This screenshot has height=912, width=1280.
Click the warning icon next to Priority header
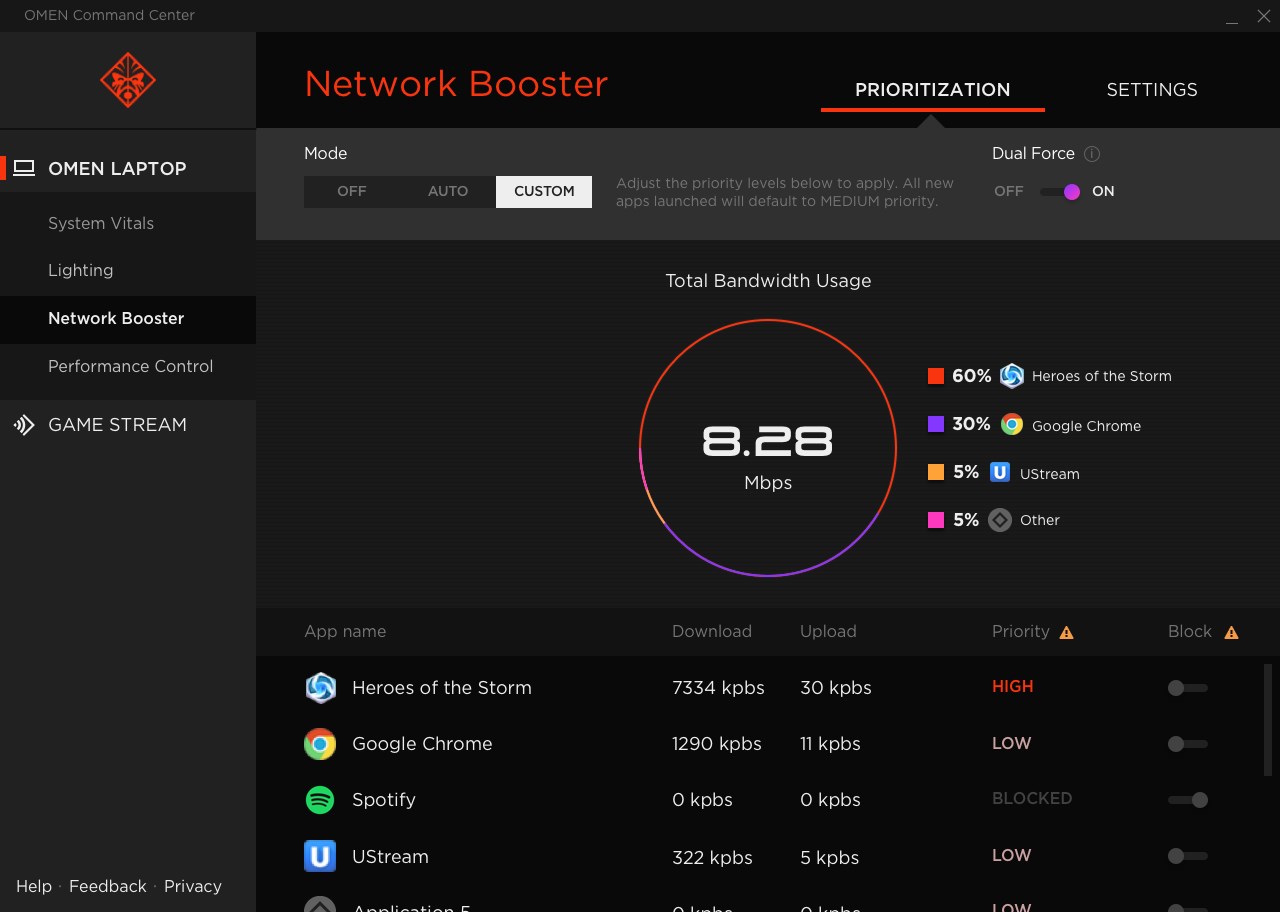(x=1066, y=631)
